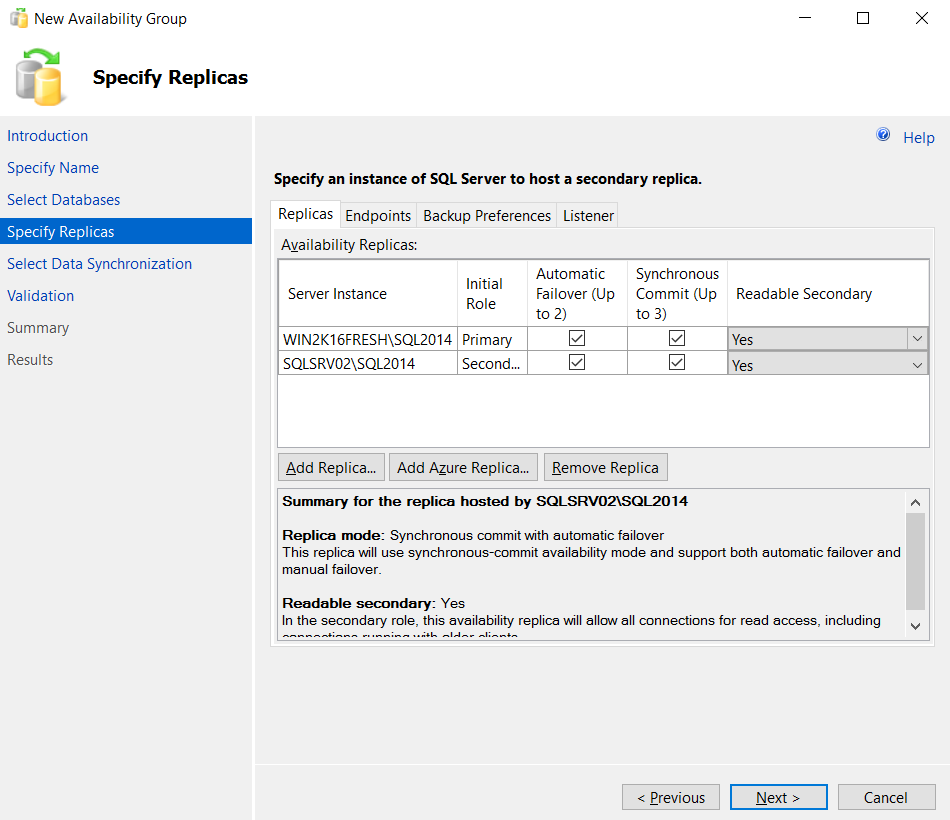Screen dimensions: 950x820
Task: Click the Specify Replicas wizard header icon
Action: click(x=41, y=77)
